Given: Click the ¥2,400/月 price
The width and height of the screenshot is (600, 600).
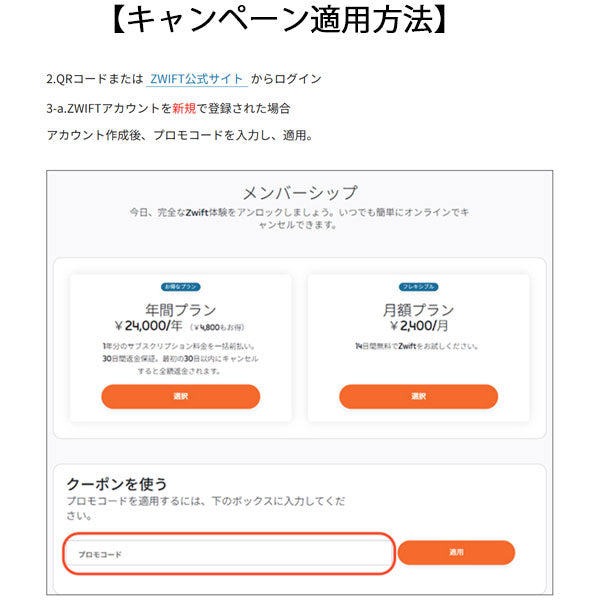Looking at the screenshot, I should [x=418, y=325].
